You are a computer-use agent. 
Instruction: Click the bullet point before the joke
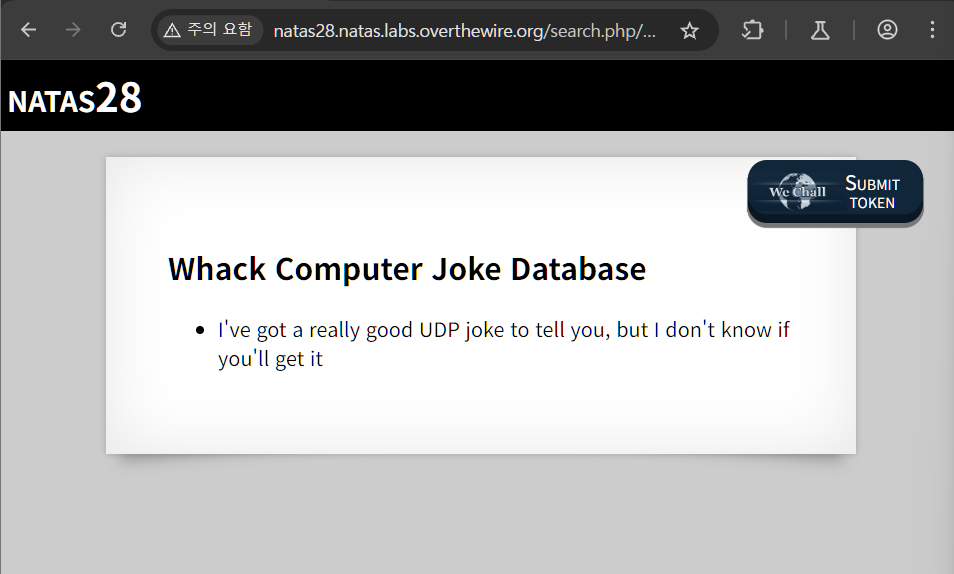click(x=201, y=330)
